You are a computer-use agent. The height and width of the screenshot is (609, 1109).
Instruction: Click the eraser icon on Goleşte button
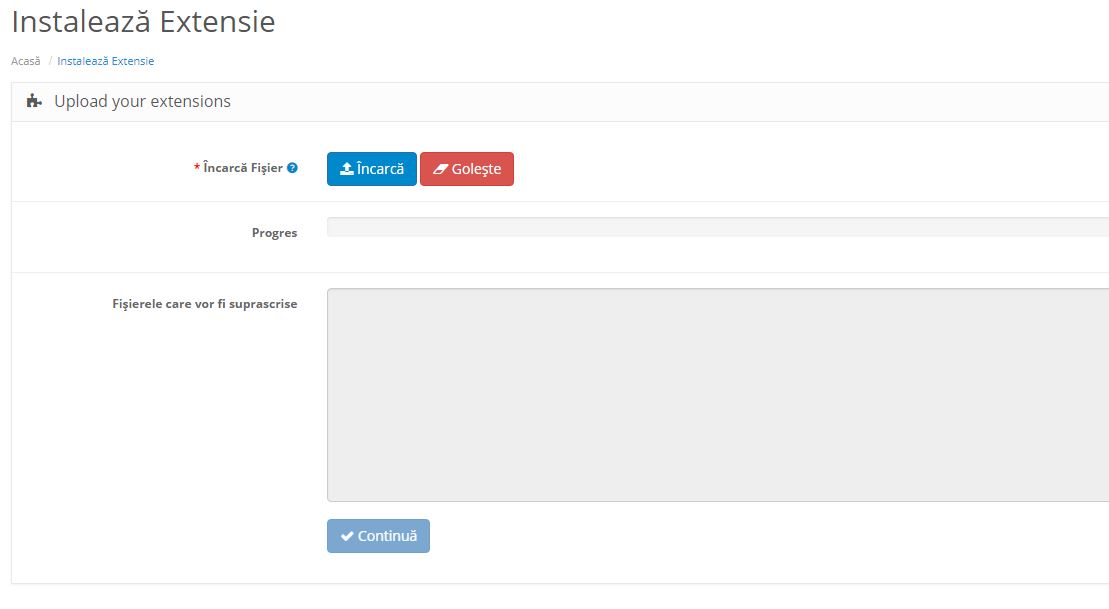pos(440,170)
